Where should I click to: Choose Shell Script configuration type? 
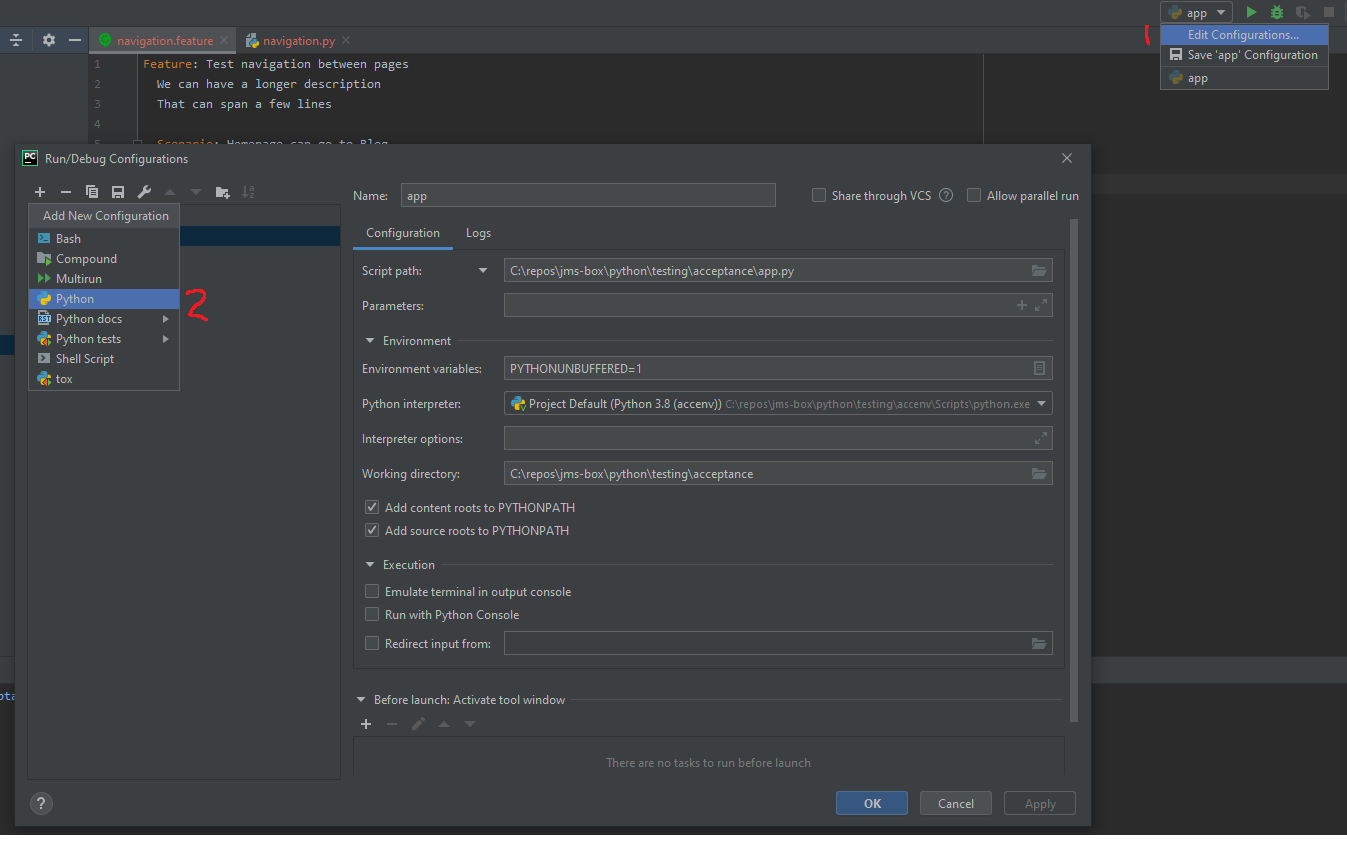click(x=104, y=359)
